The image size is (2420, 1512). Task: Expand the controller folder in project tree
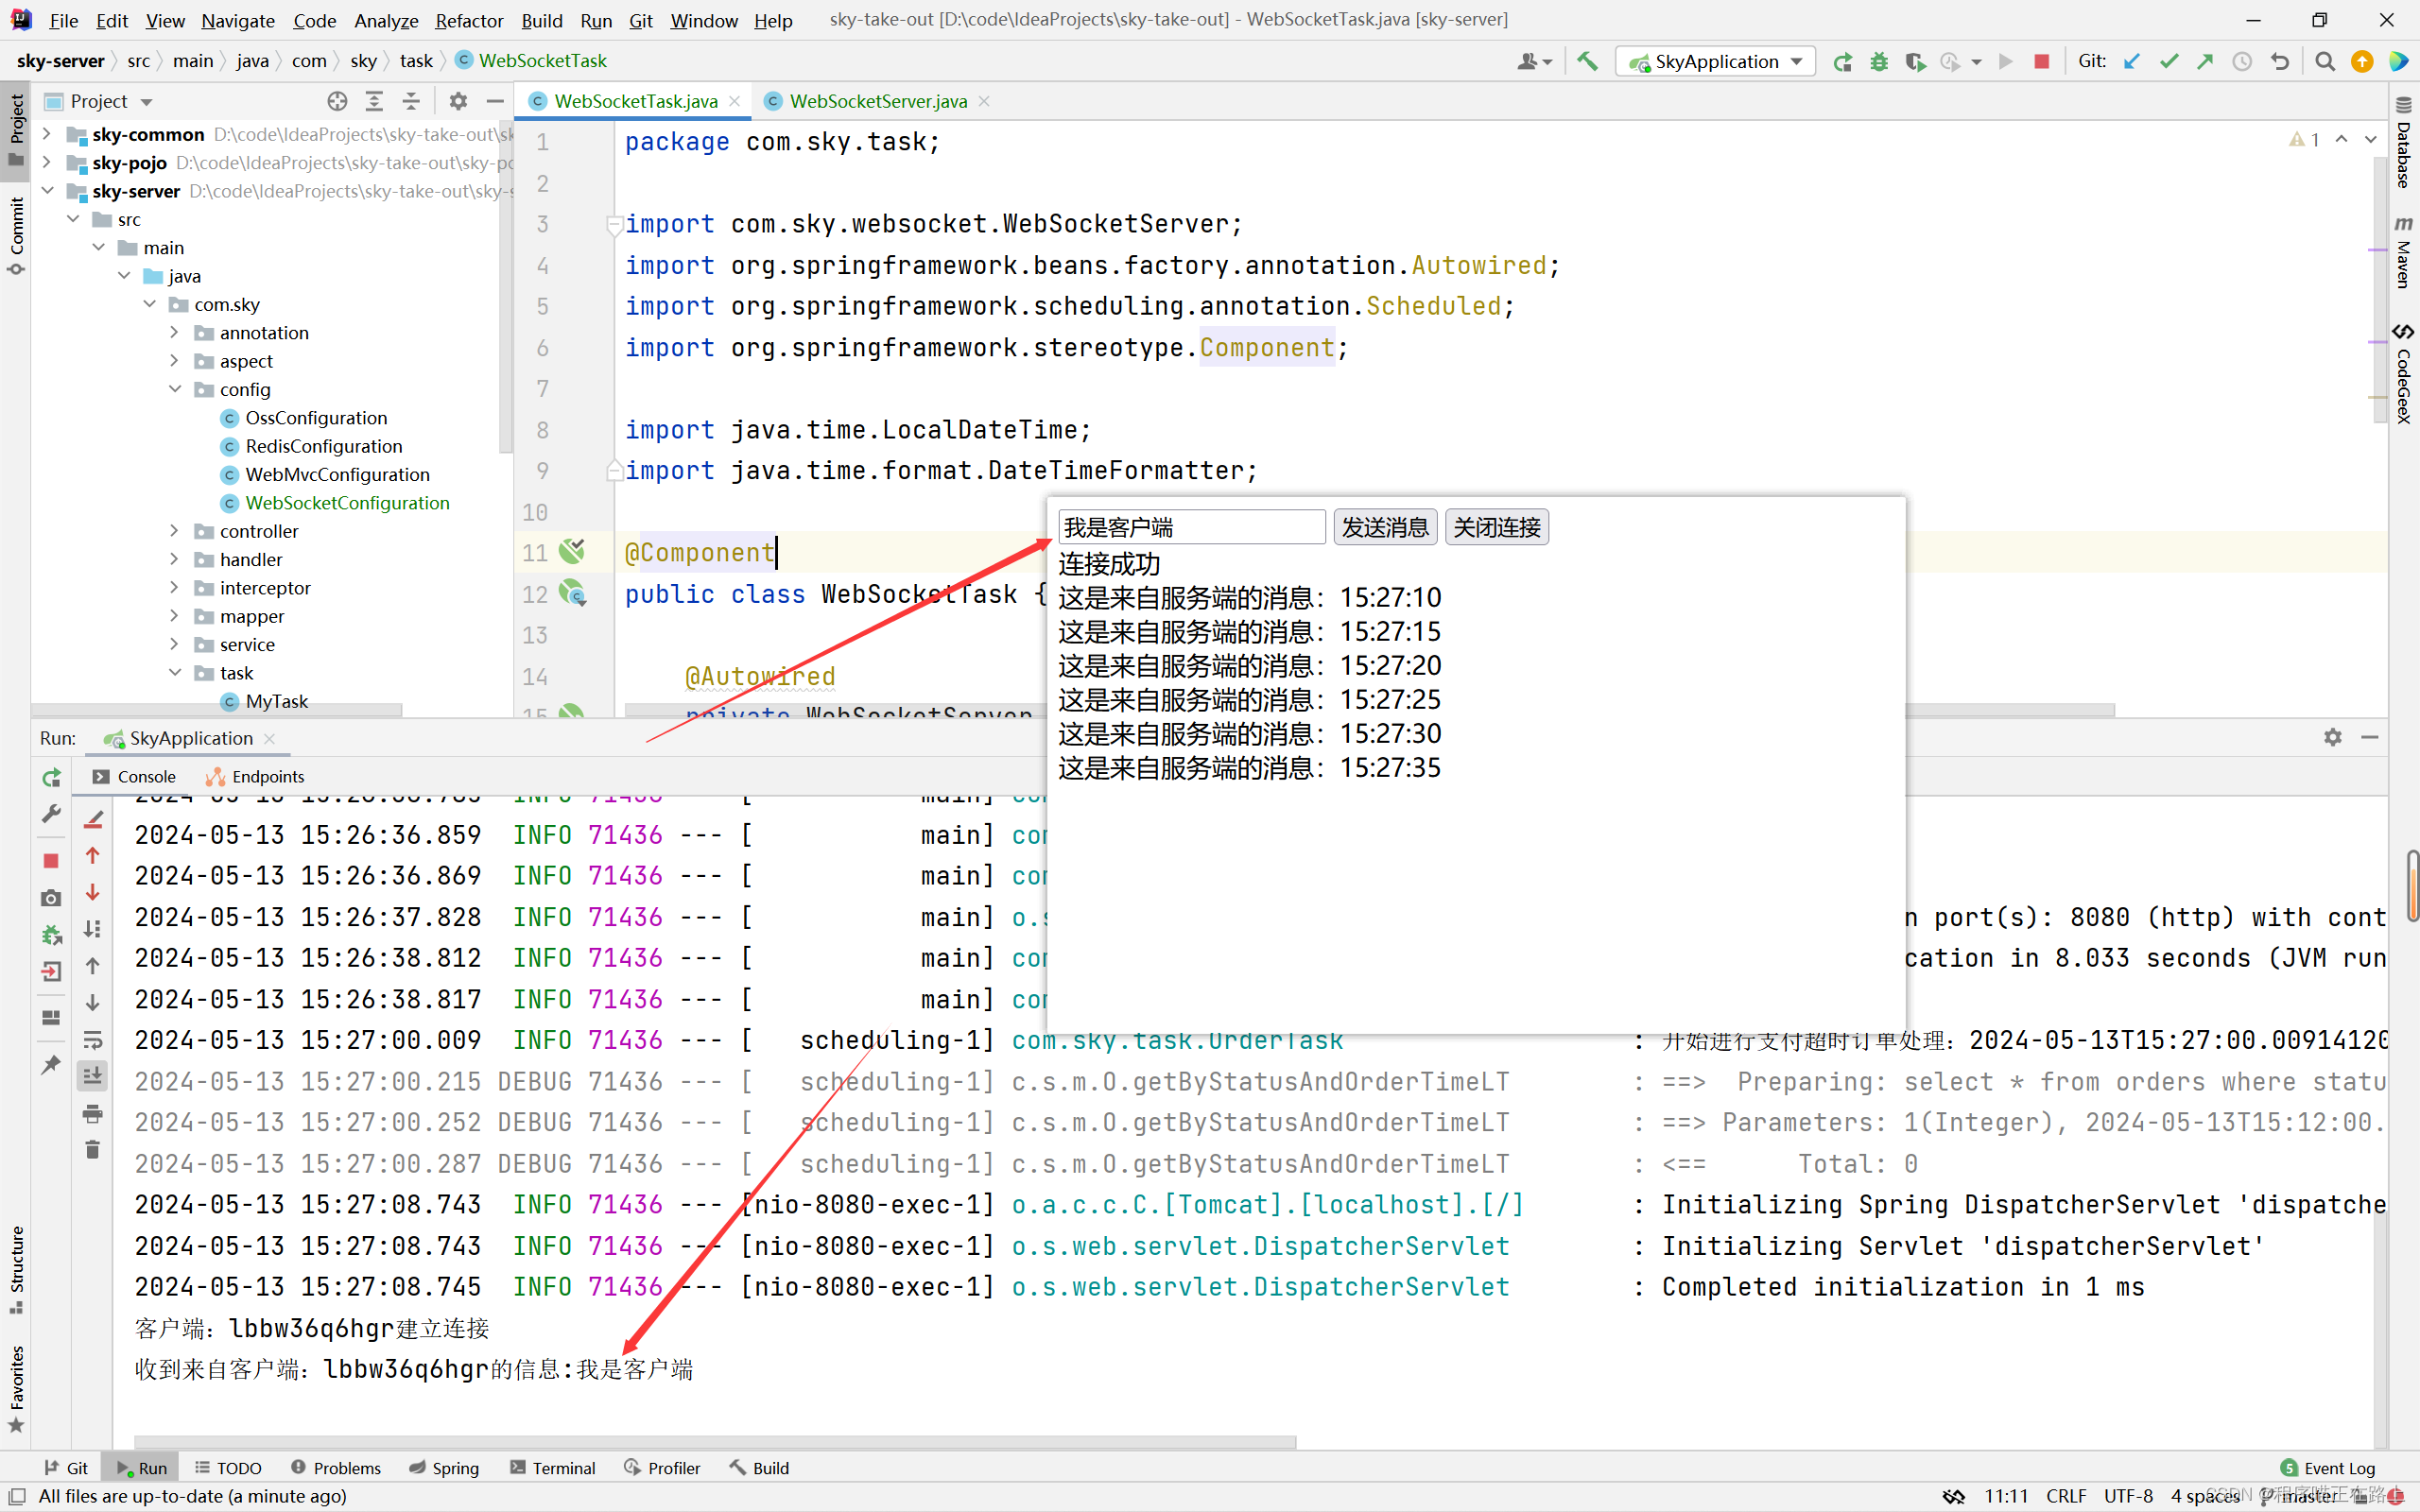174,531
